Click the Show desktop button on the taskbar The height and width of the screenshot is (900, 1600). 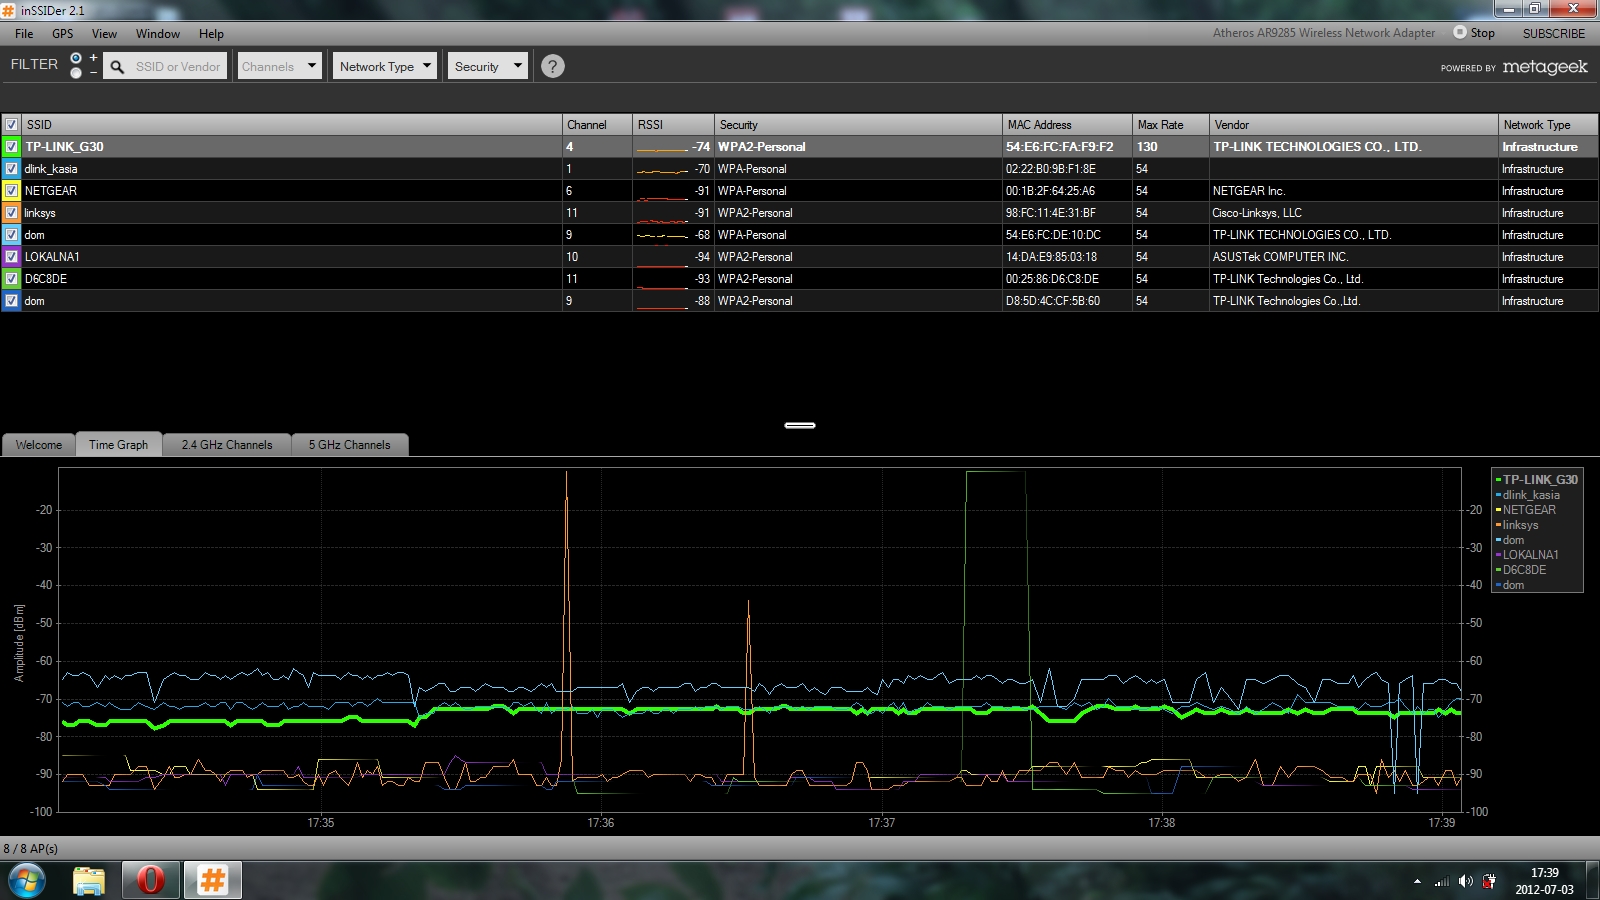click(1592, 881)
